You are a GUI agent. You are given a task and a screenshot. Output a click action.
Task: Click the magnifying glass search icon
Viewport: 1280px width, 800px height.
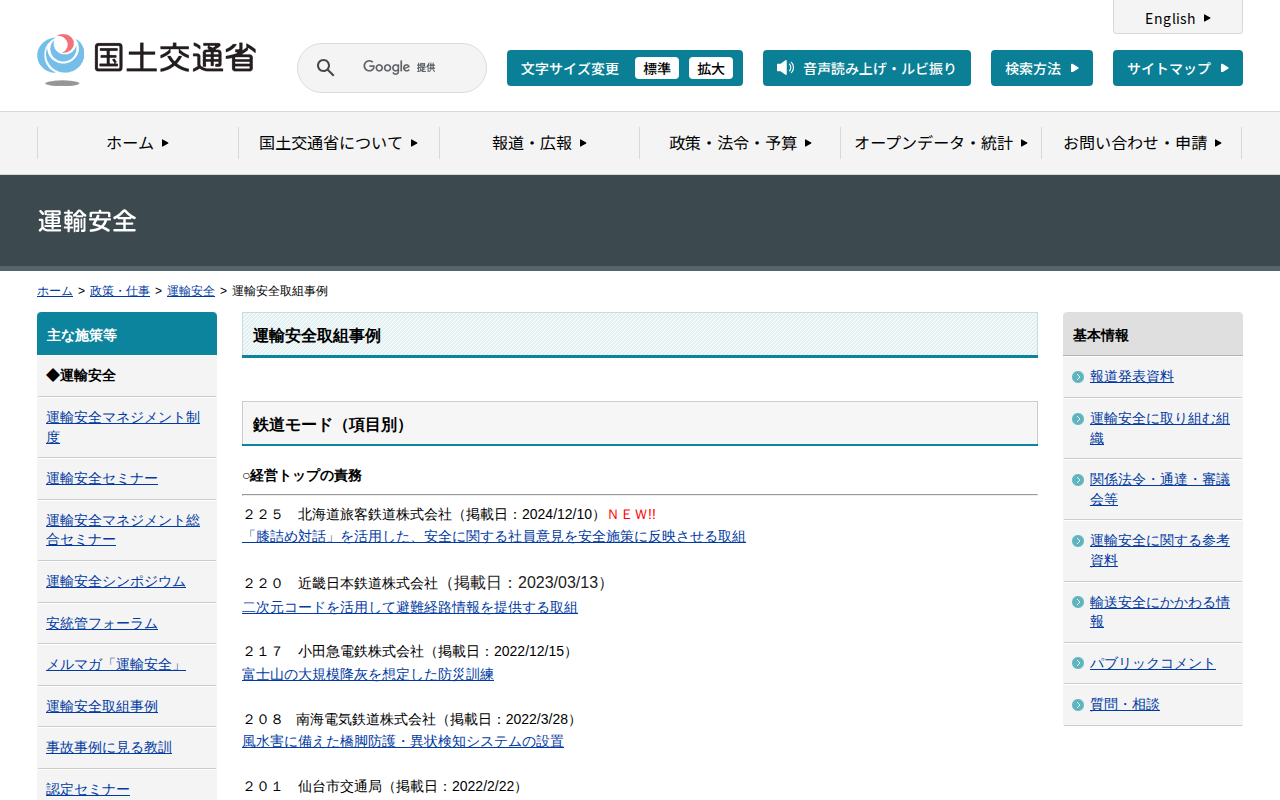(x=326, y=68)
